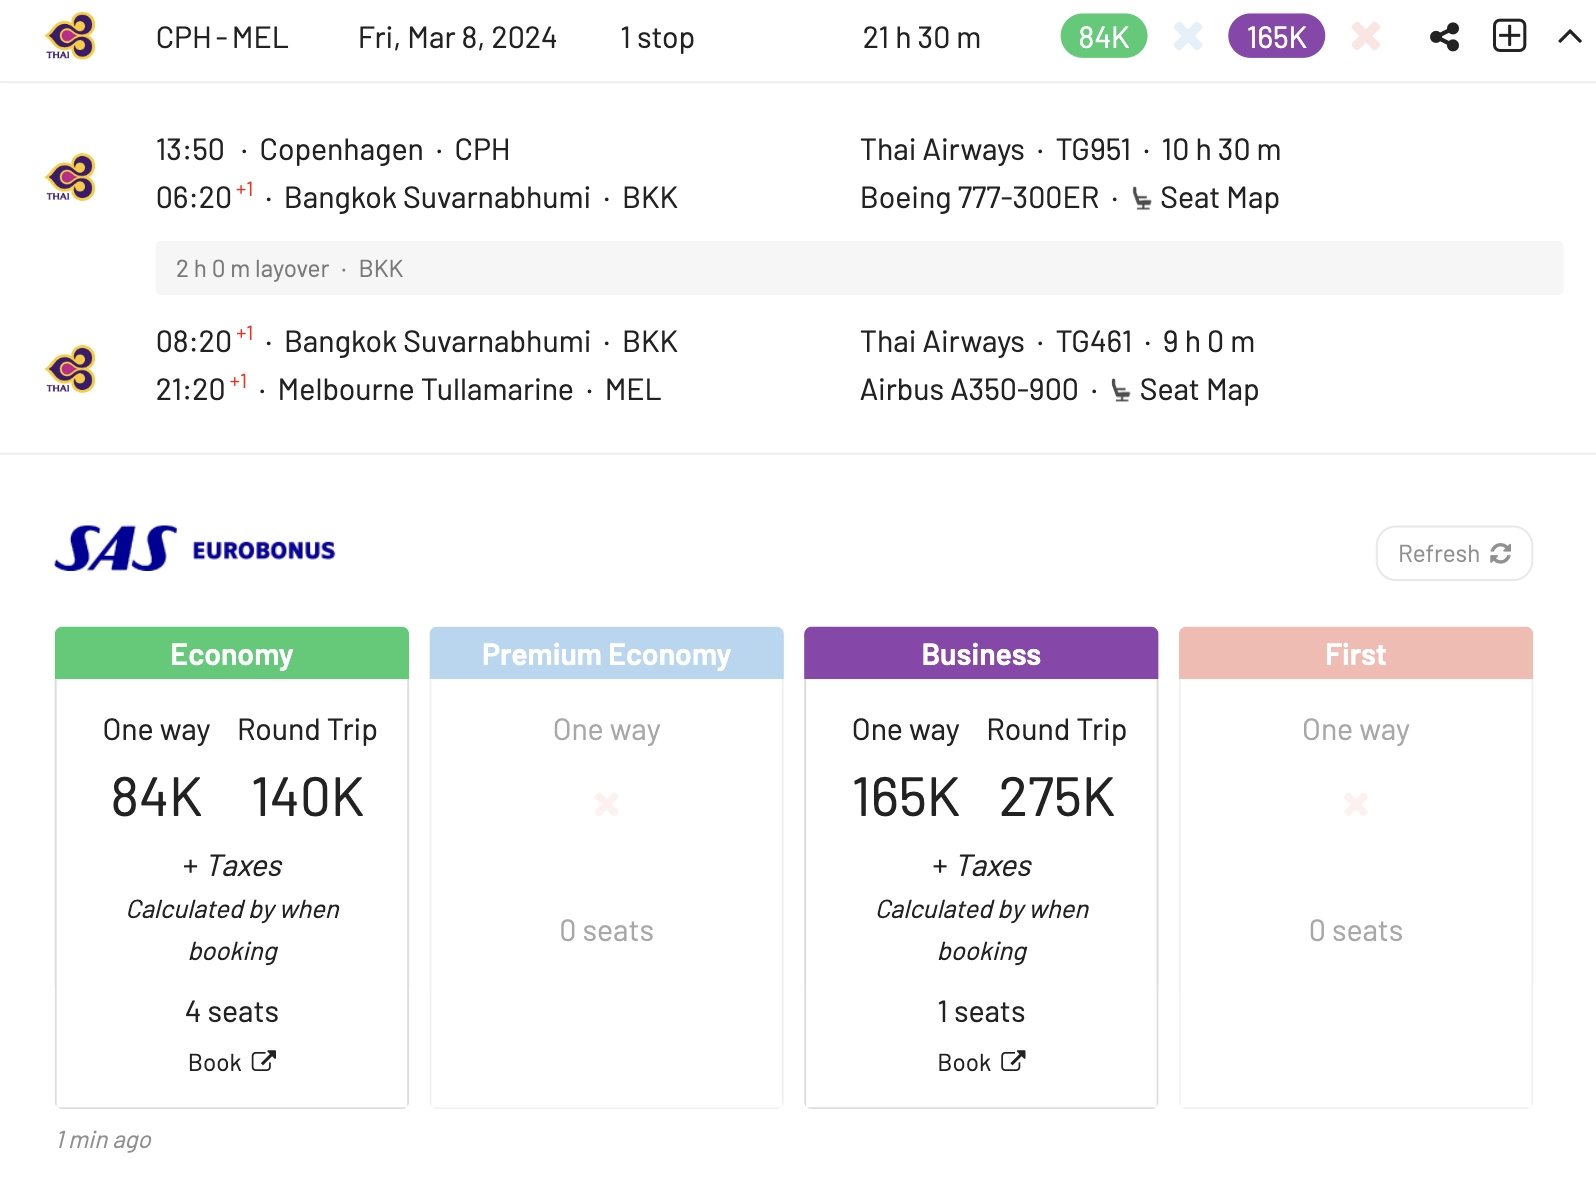Click the 275K round-trip business price

1056,798
